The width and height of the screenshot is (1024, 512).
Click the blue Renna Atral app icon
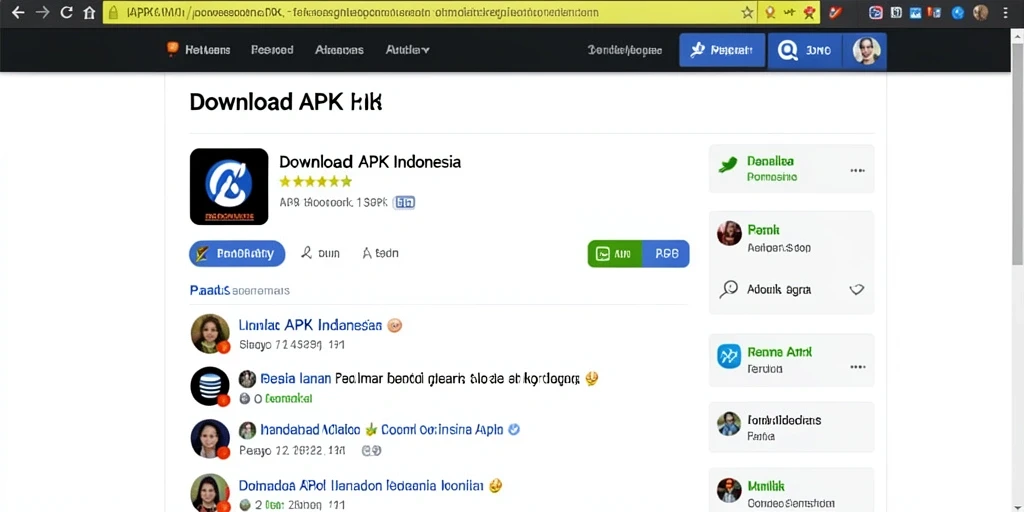pos(729,356)
